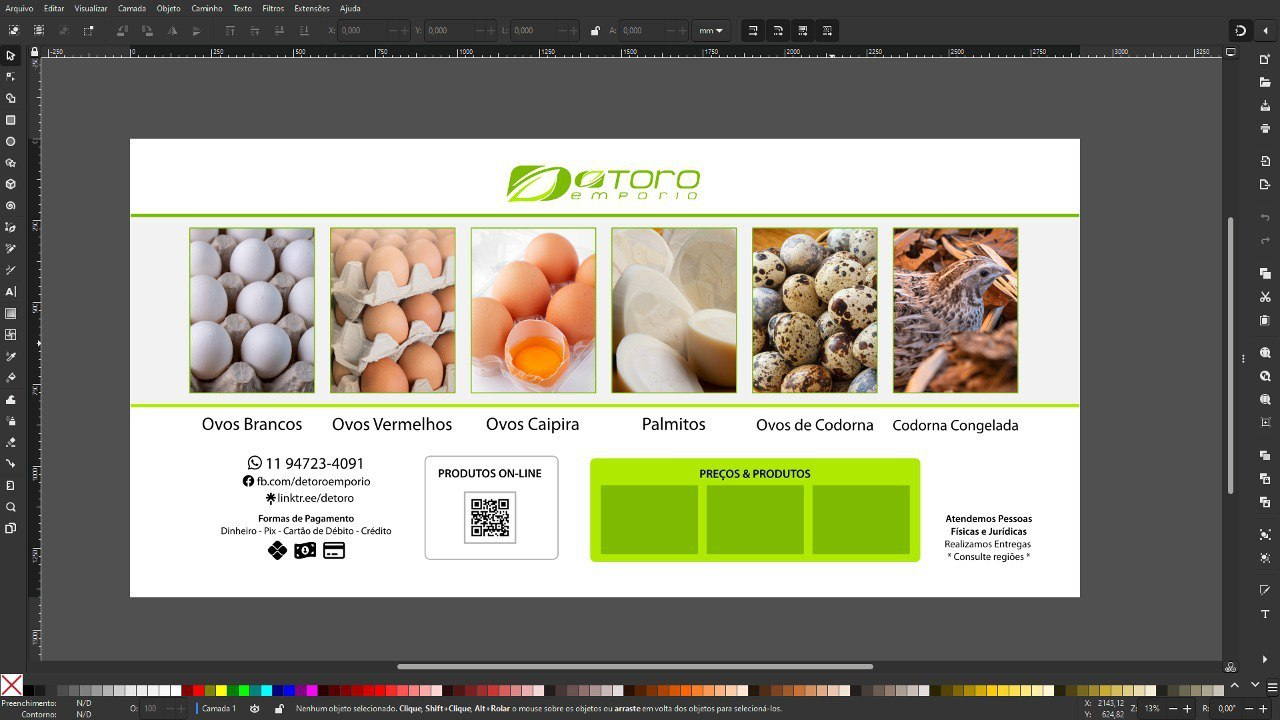Viewport: 1280px width, 720px height.
Task: Toggle move patterns with objects
Action: point(827,31)
